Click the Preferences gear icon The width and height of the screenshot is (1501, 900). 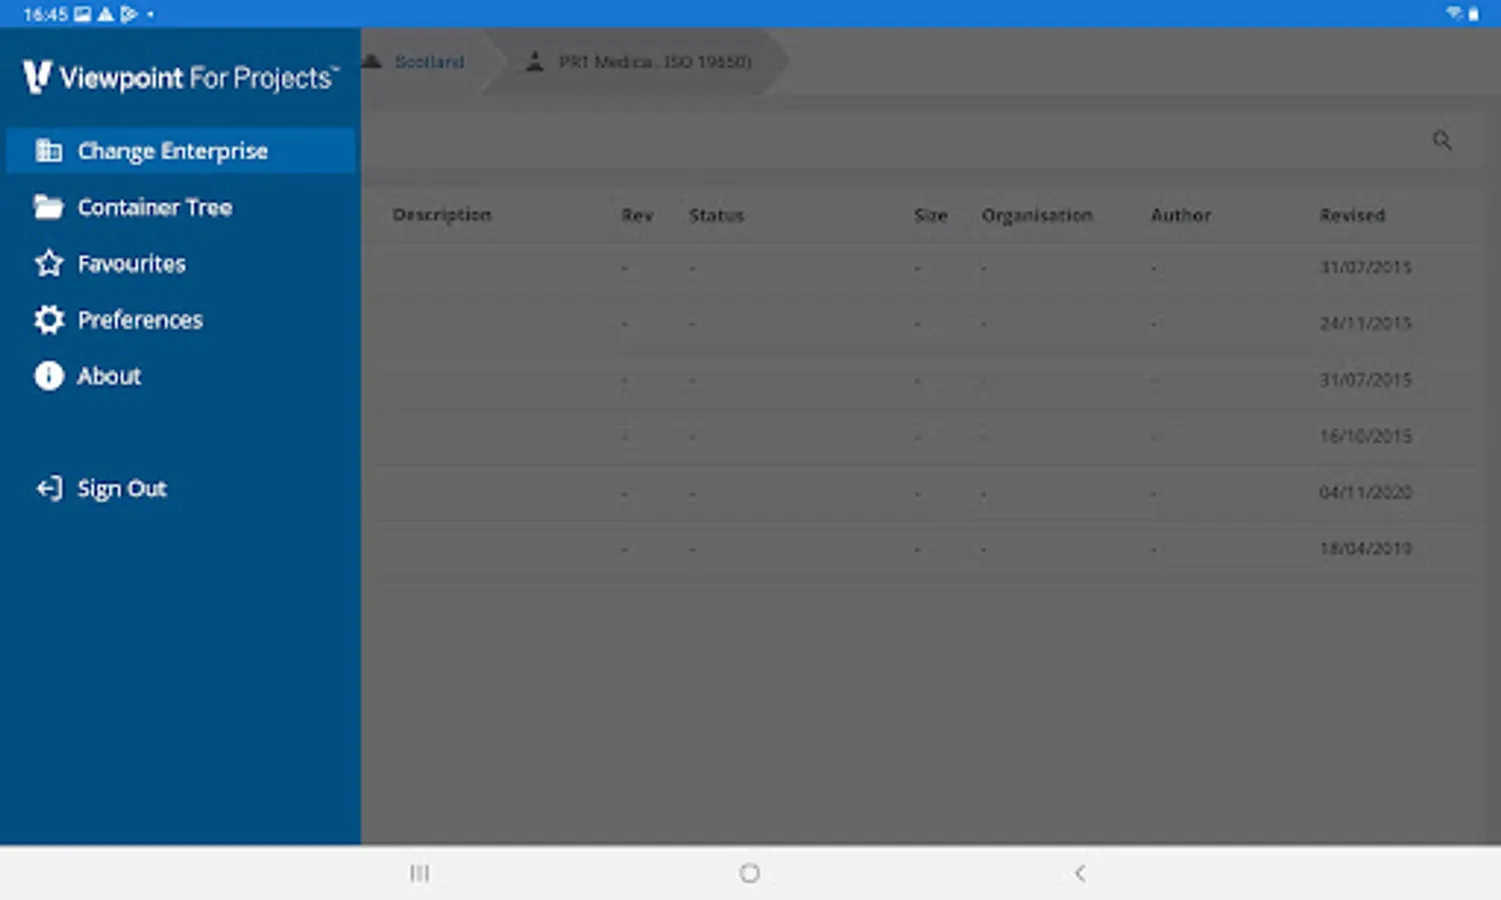click(x=48, y=320)
